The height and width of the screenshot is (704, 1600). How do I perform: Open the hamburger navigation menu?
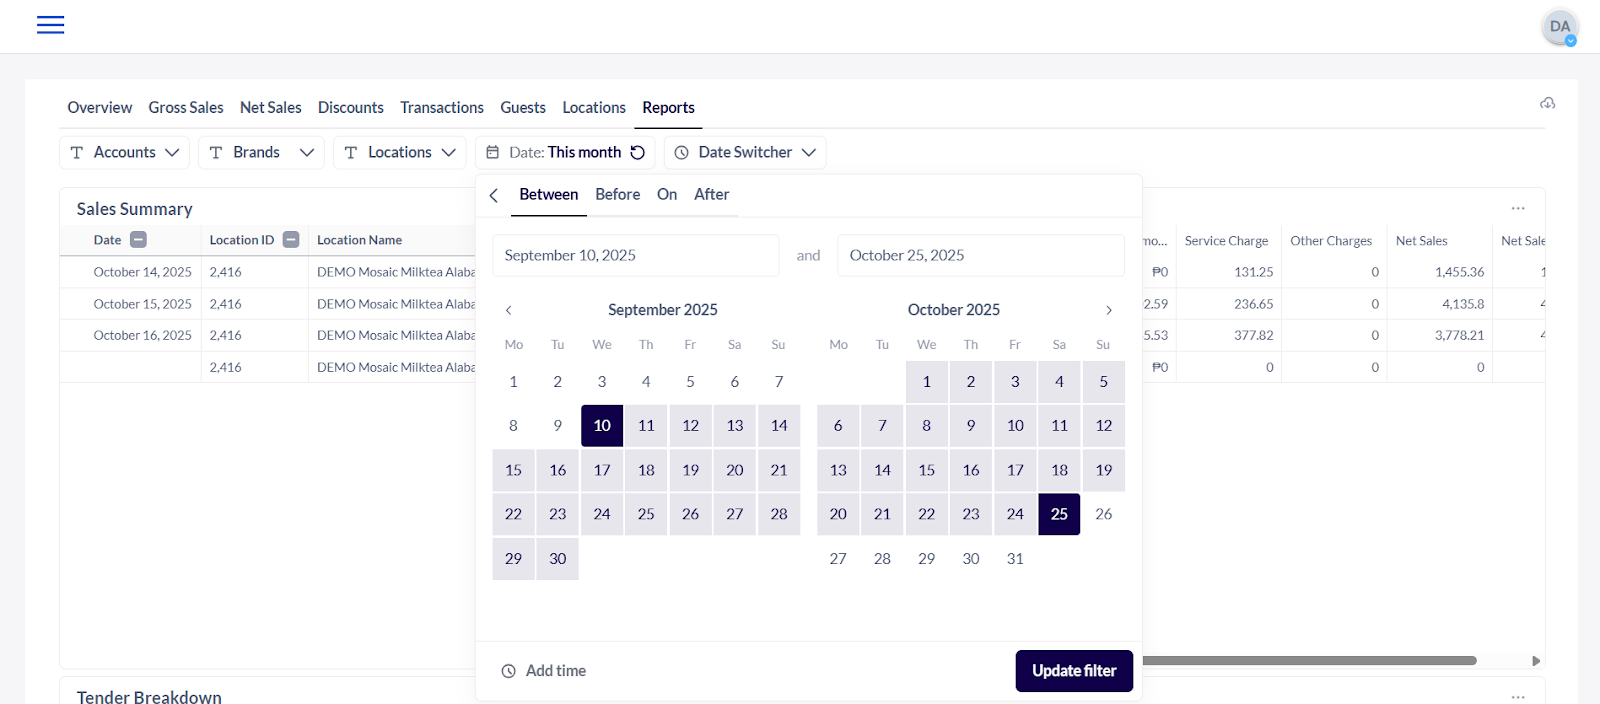coord(50,25)
